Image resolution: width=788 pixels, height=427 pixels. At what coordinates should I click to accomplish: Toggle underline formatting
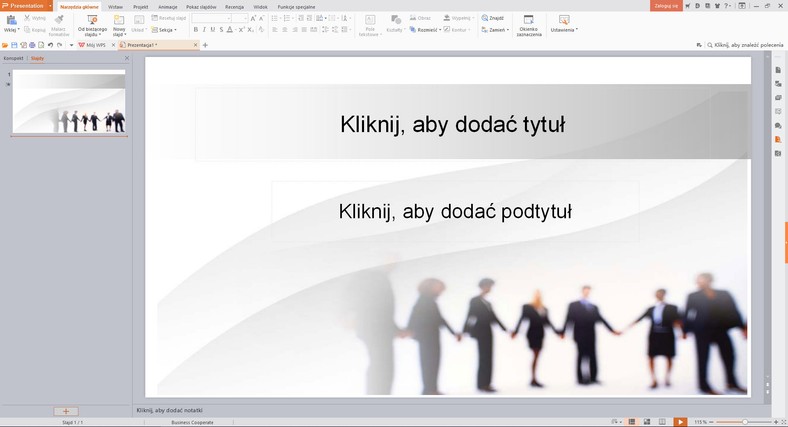pos(212,30)
